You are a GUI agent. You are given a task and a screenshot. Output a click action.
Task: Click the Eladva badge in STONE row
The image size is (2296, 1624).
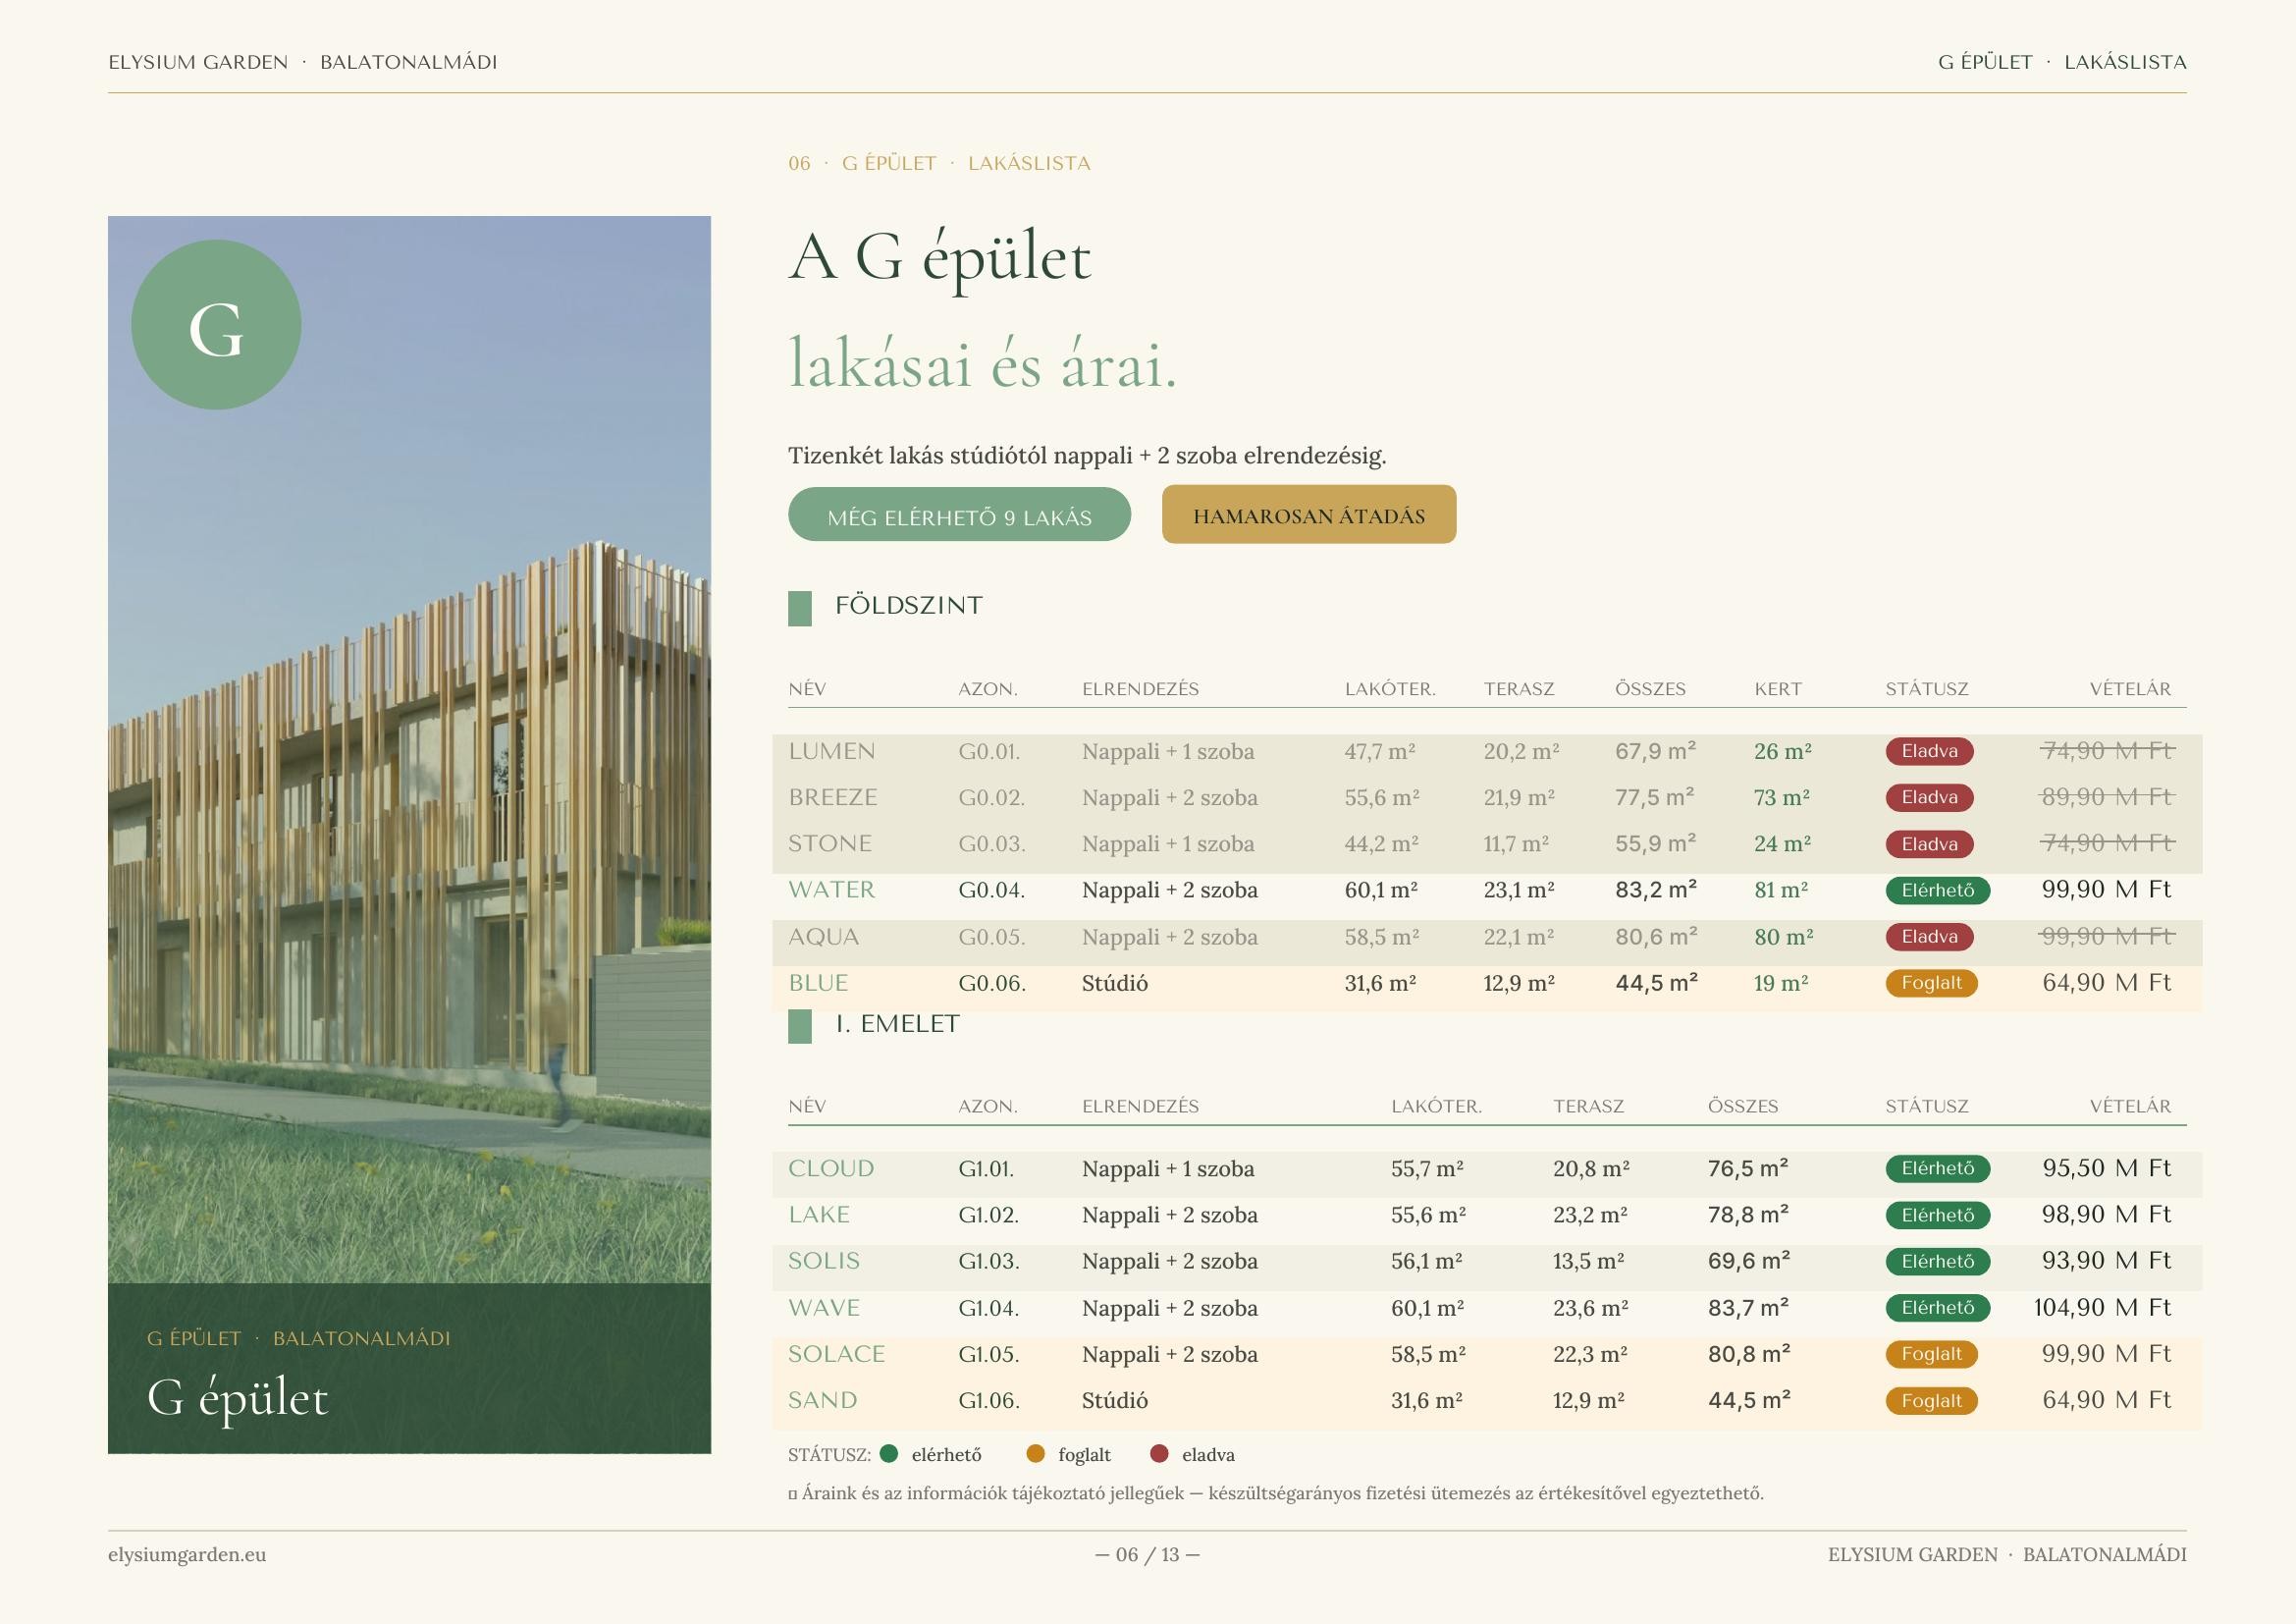pyautogui.click(x=1929, y=844)
